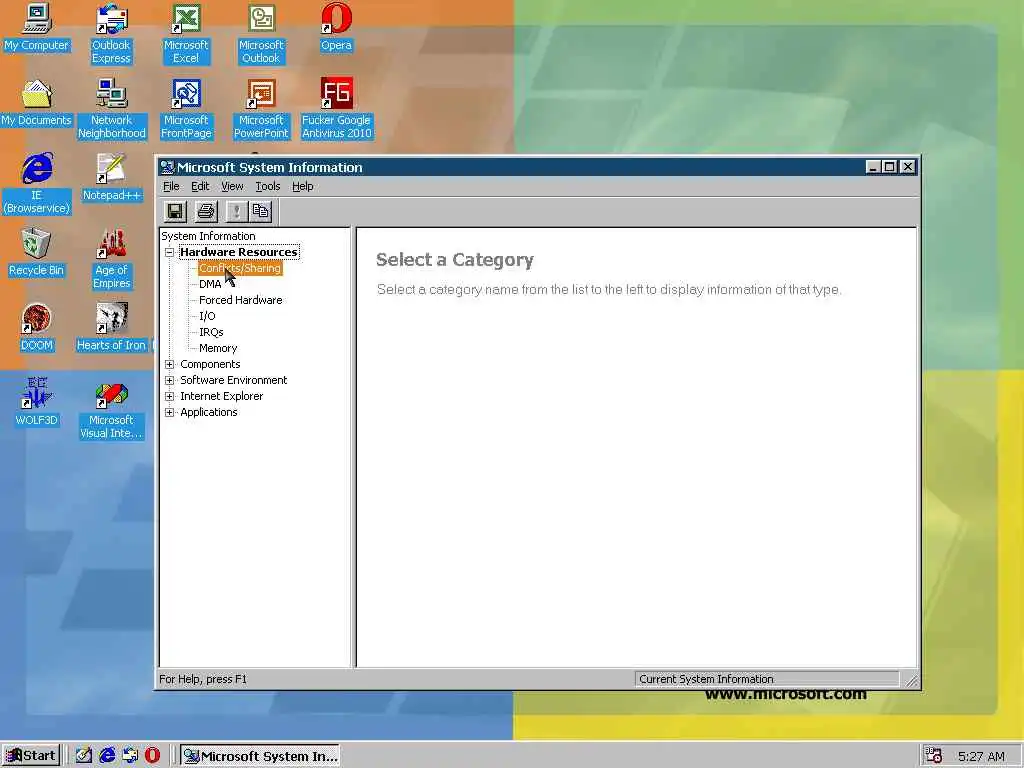Screen dimensions: 1024x768
Task: Open the Help menu
Action: point(302,186)
